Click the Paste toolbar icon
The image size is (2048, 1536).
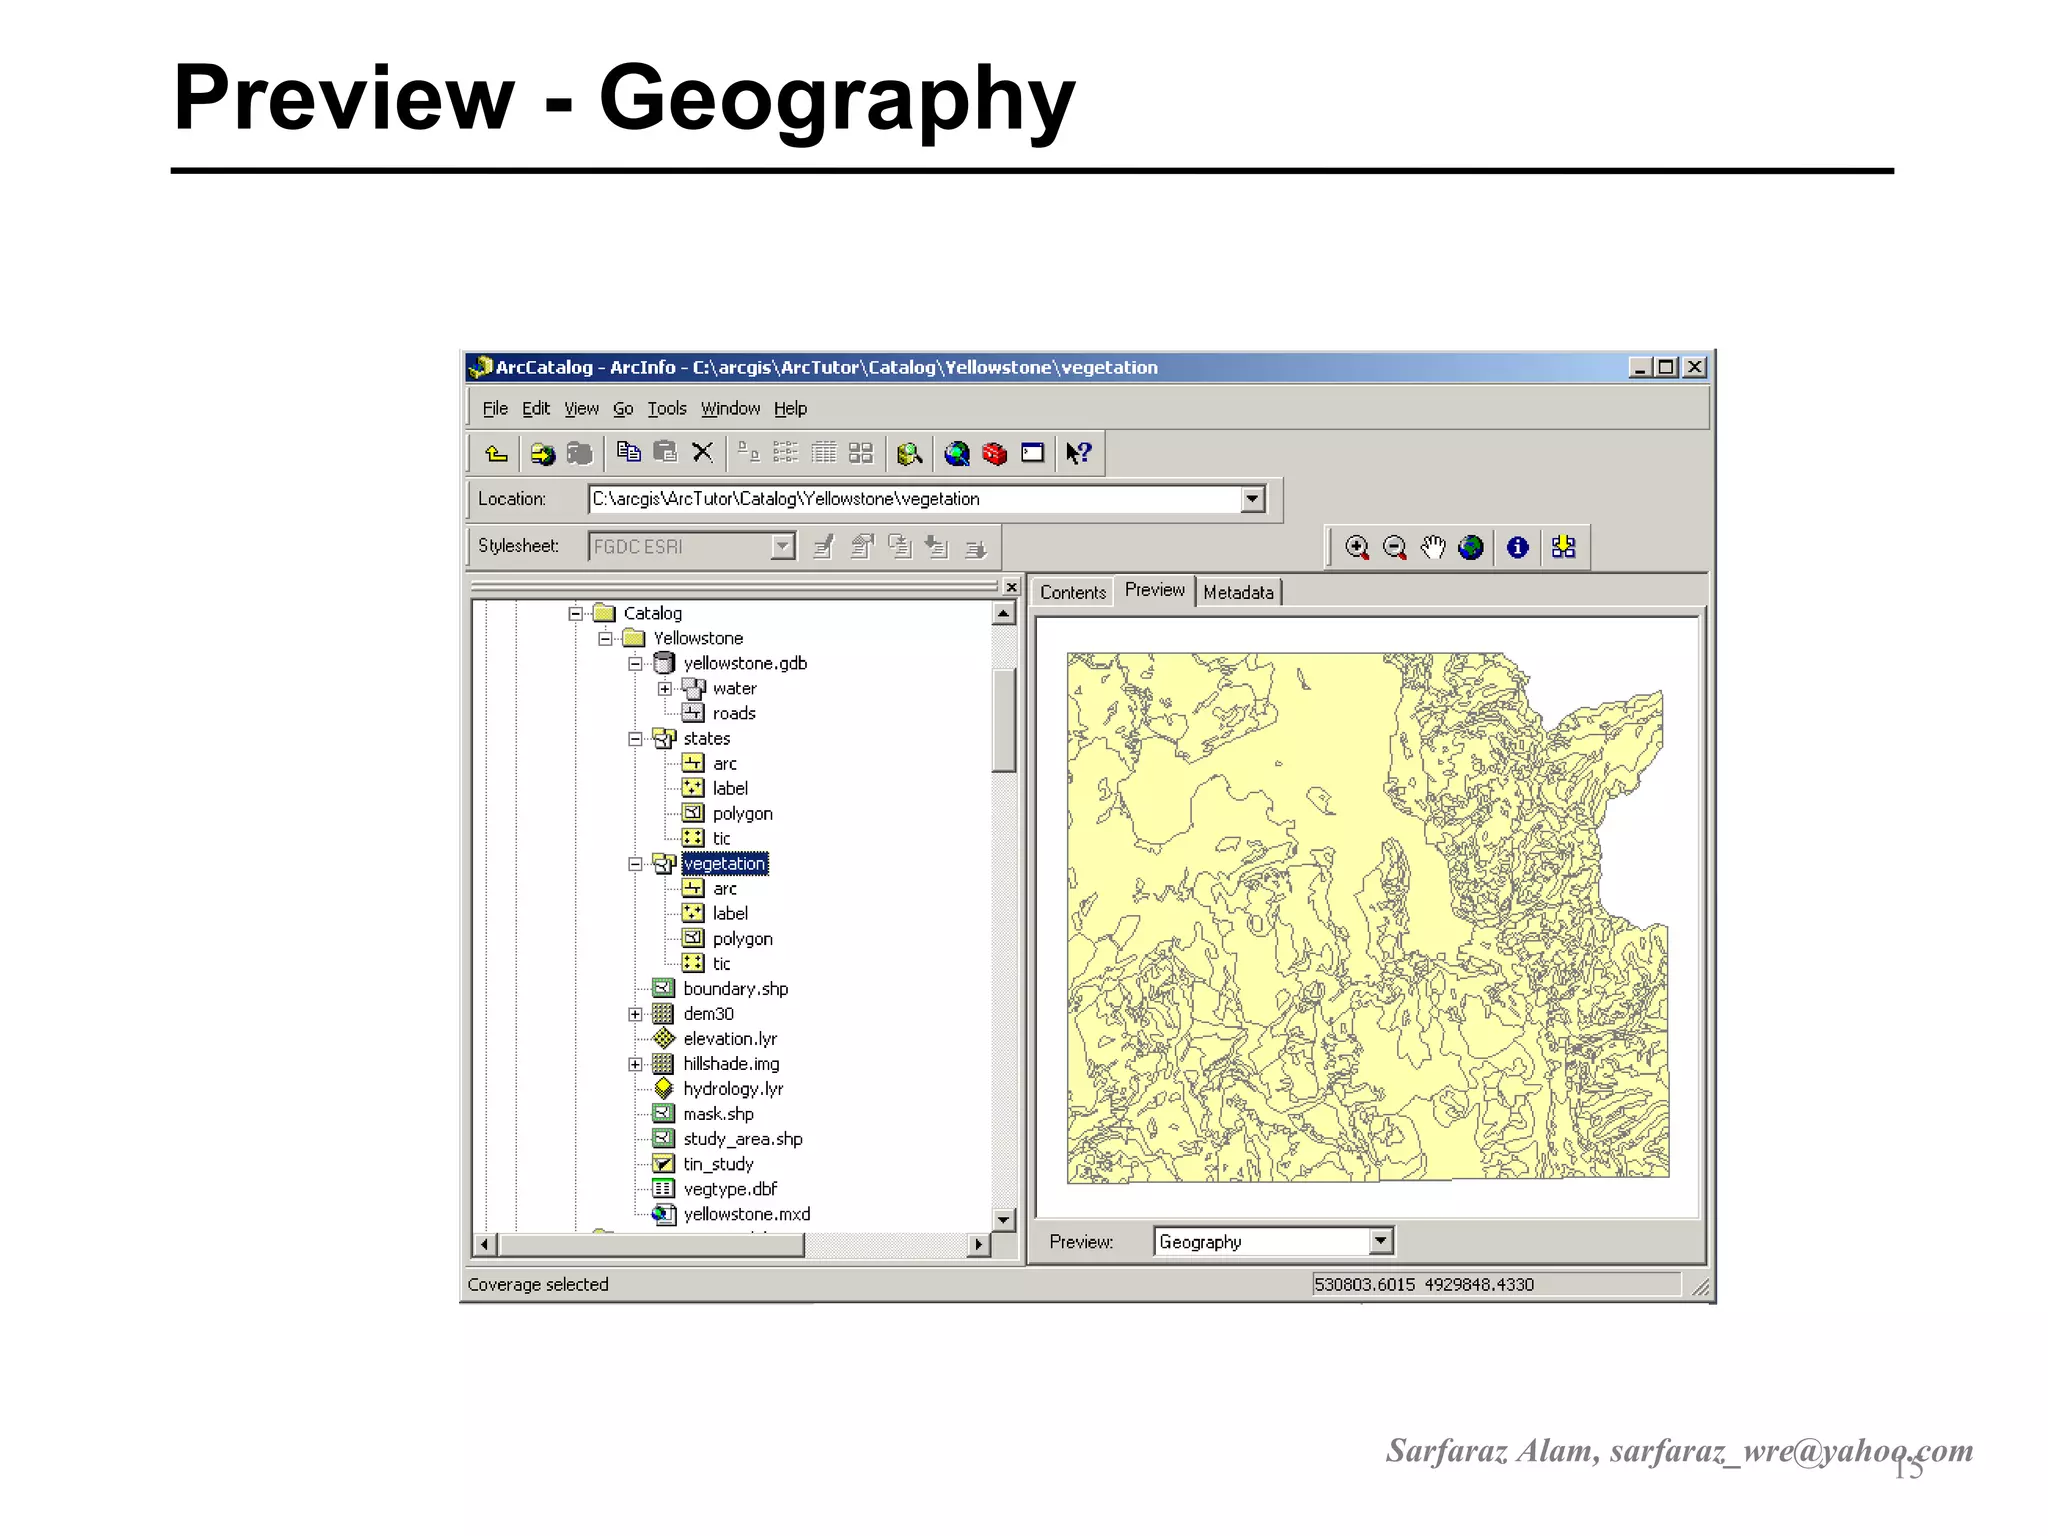[665, 453]
